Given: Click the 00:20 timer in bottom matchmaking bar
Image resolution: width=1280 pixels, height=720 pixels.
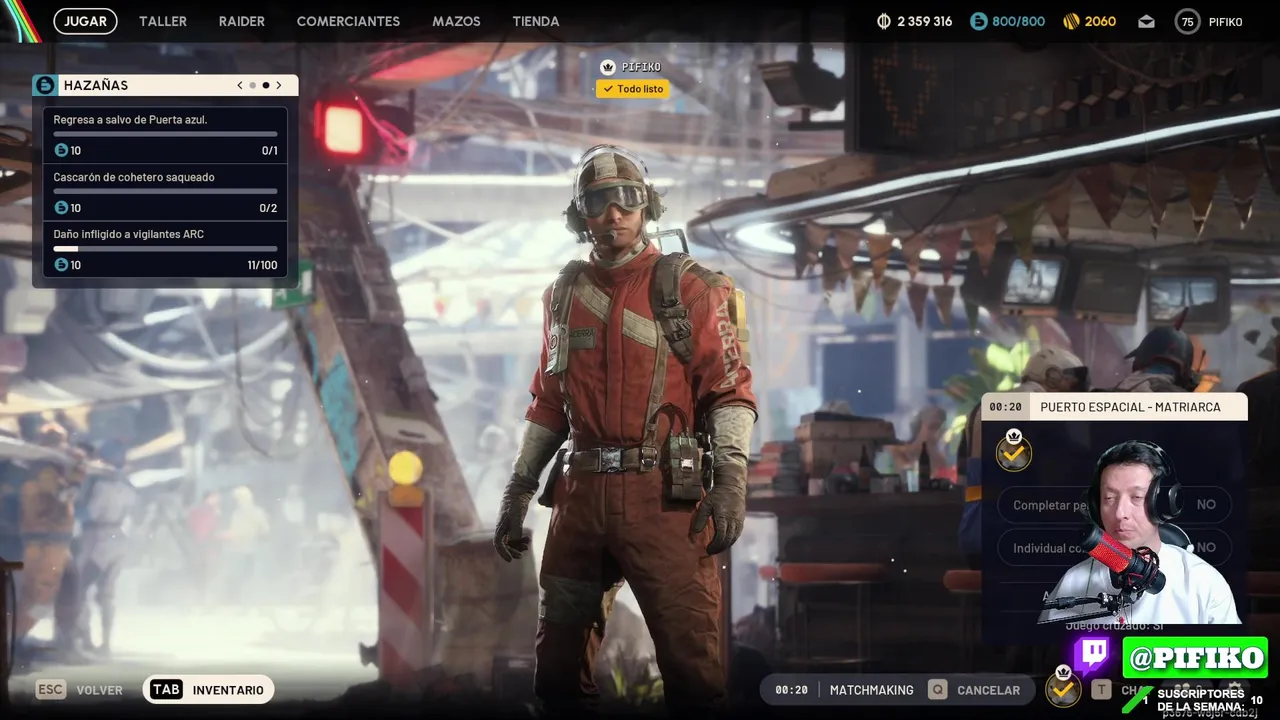Looking at the screenshot, I should [791, 690].
